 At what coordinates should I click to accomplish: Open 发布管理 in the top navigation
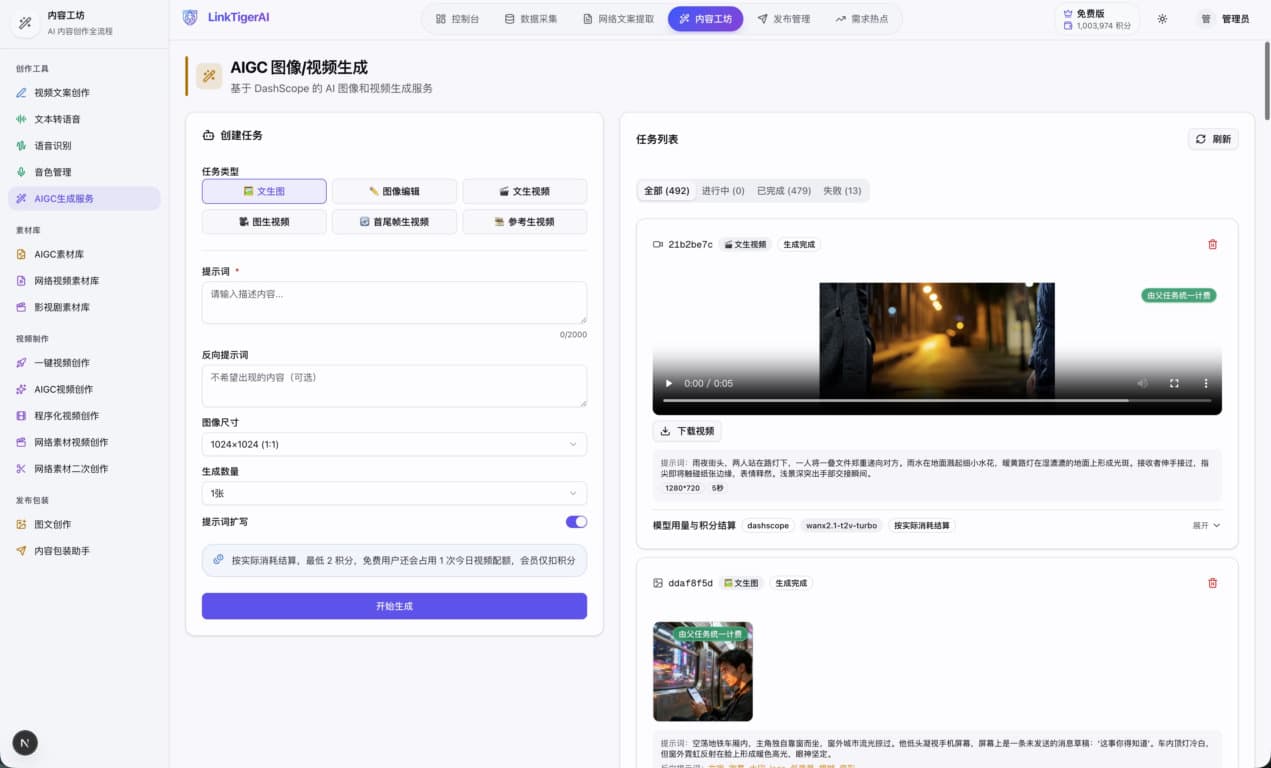click(x=783, y=19)
